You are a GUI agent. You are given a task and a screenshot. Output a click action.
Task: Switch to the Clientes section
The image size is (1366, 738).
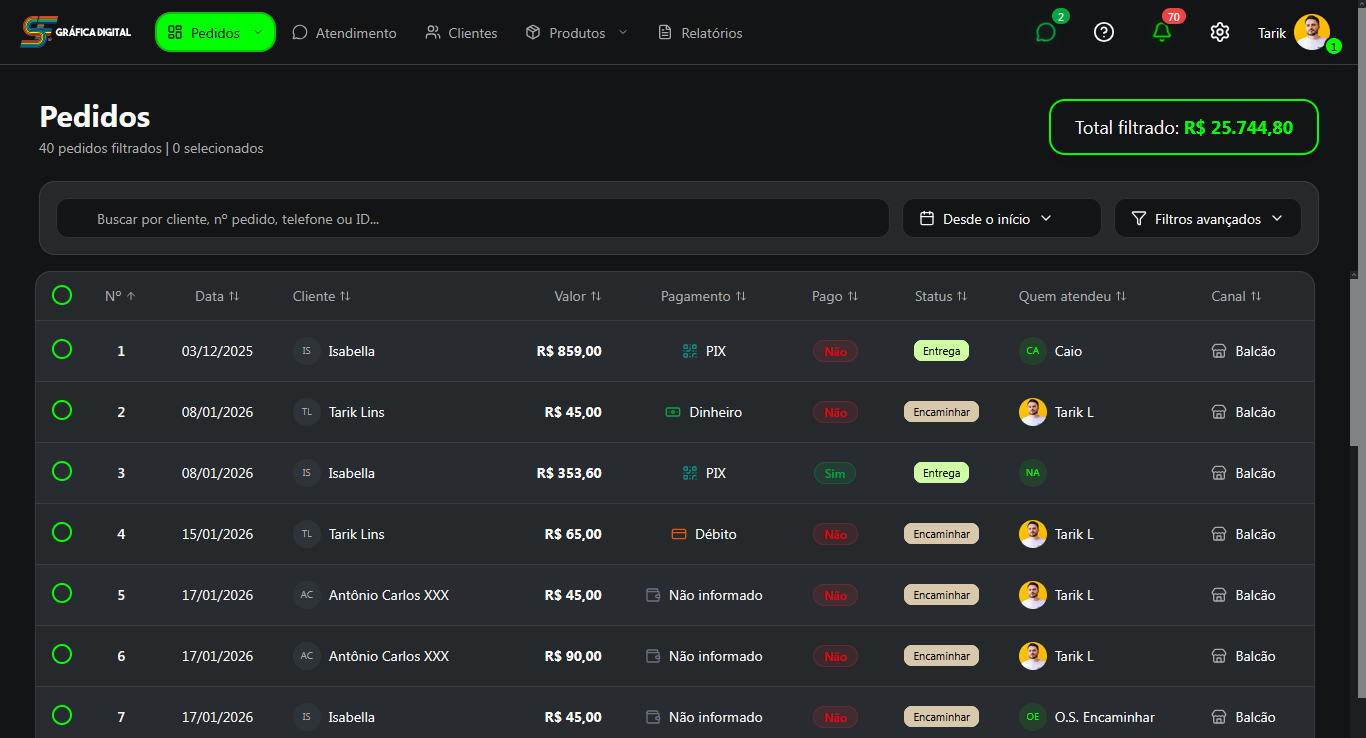pos(461,32)
